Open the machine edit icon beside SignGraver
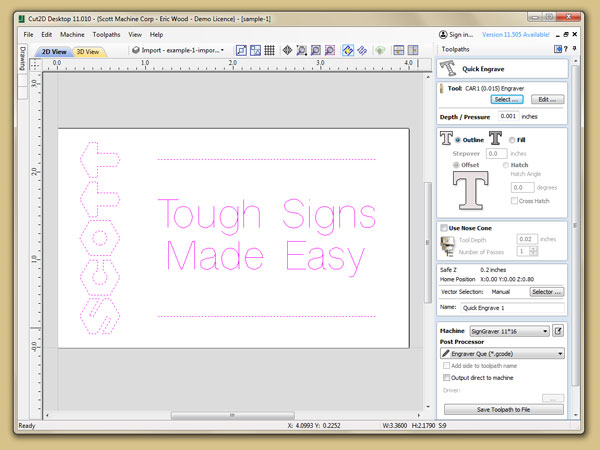This screenshot has width=600, height=450. tap(558, 330)
